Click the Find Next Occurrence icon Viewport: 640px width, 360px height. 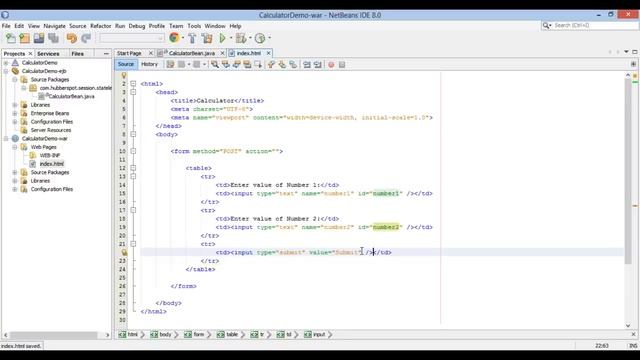236,64
